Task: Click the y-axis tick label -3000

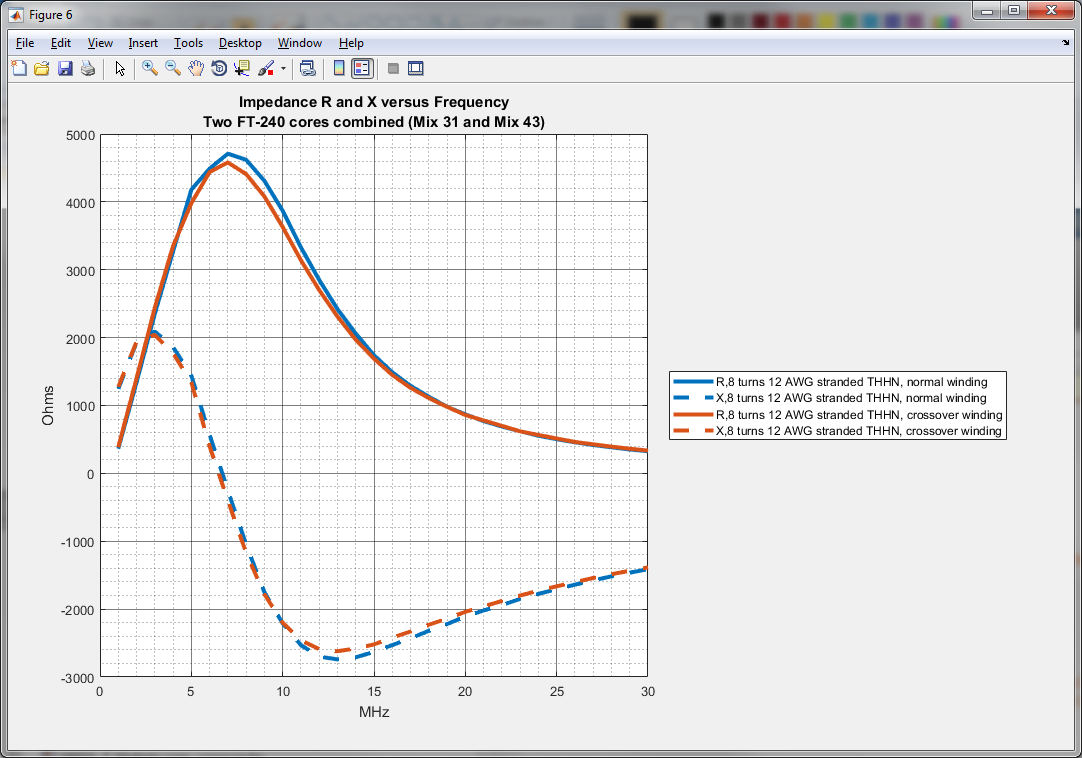Action: [78, 679]
